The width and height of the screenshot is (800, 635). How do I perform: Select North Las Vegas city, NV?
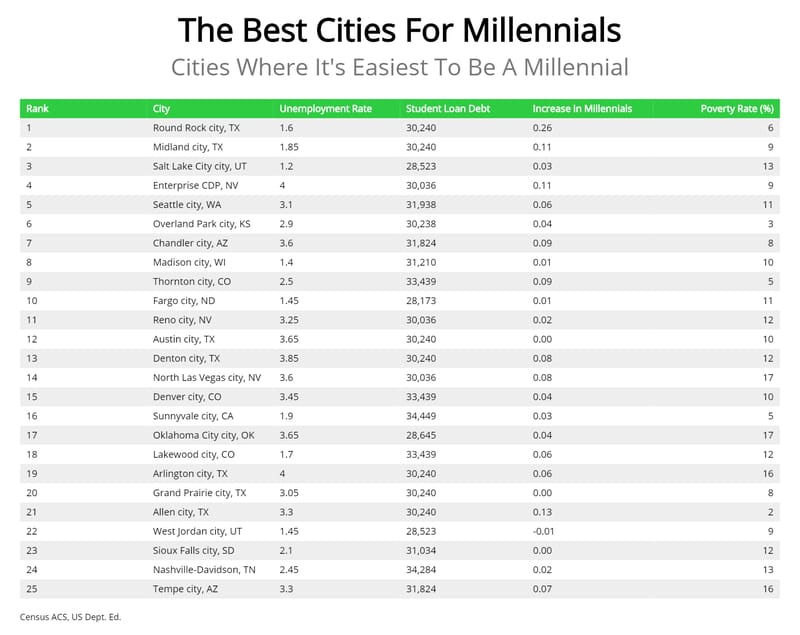click(207, 377)
